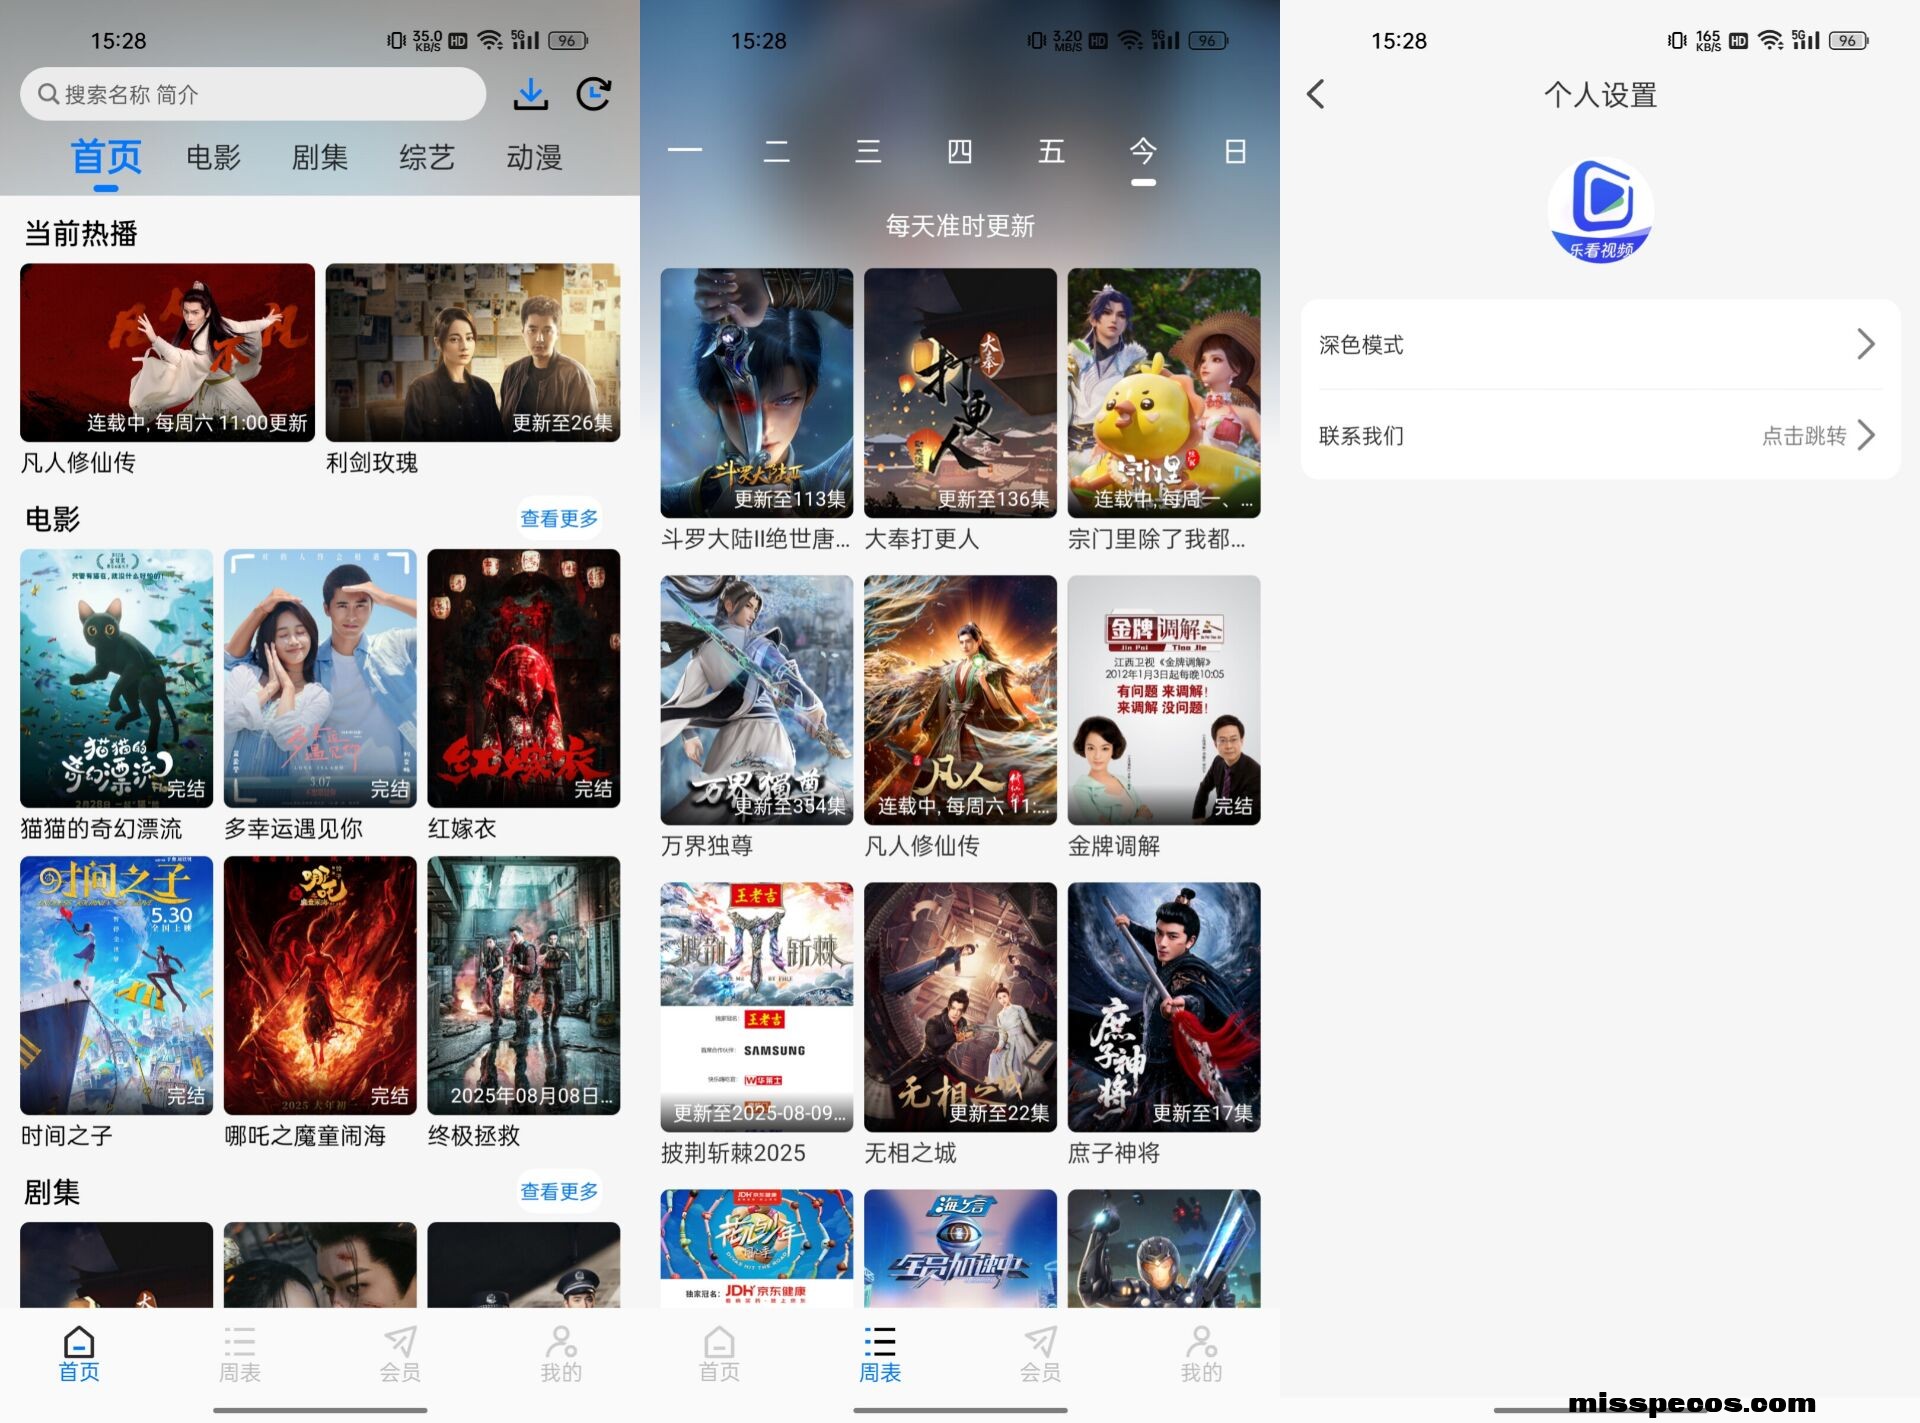The image size is (1920, 1423).
Task: Tap the 每天准时更新 text
Action: tap(960, 226)
